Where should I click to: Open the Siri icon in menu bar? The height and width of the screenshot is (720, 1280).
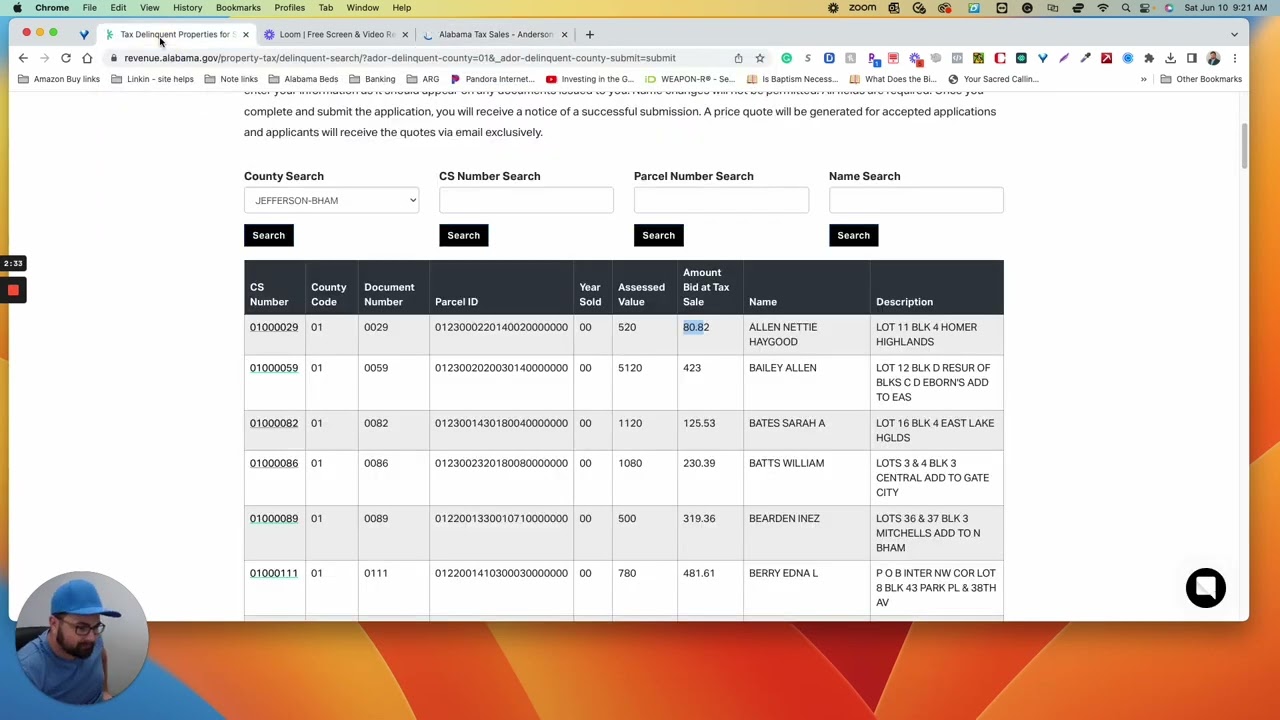1169,8
